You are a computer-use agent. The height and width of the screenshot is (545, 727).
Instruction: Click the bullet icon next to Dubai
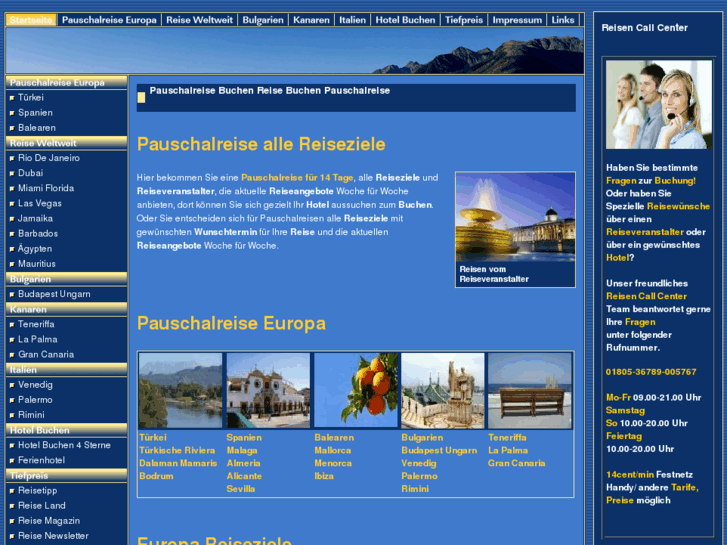click(12, 173)
